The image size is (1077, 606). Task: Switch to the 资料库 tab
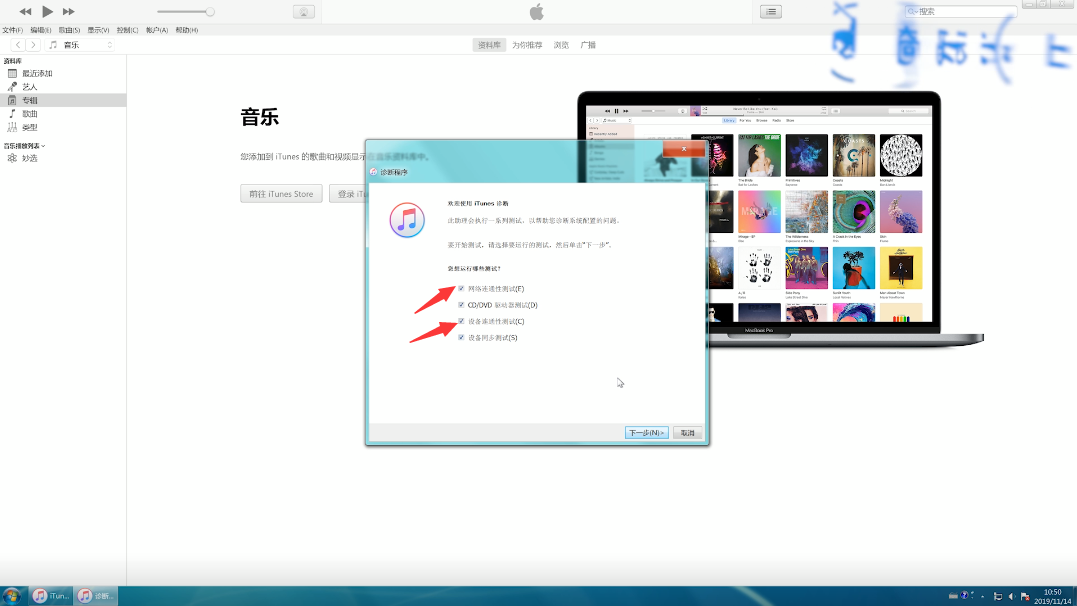(x=489, y=45)
